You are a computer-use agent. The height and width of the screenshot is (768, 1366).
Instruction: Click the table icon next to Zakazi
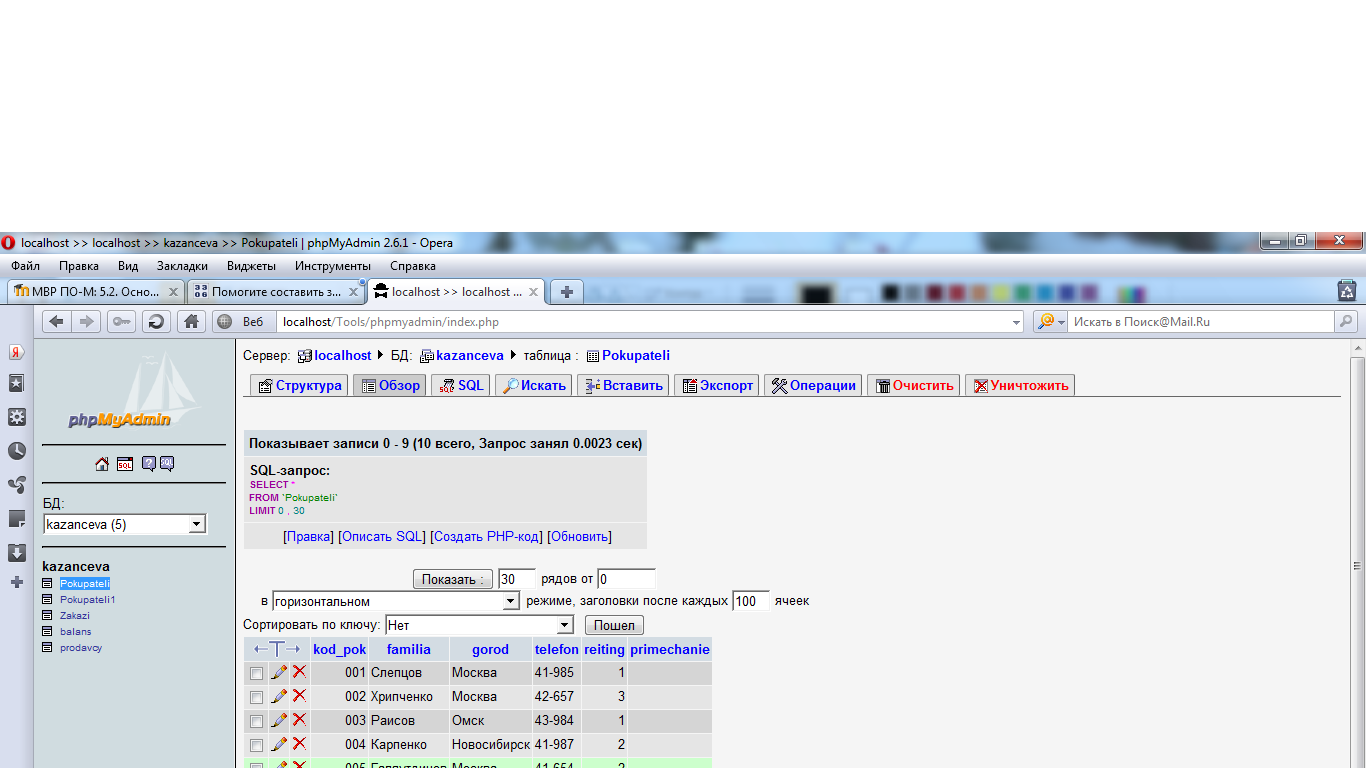[x=47, y=616]
